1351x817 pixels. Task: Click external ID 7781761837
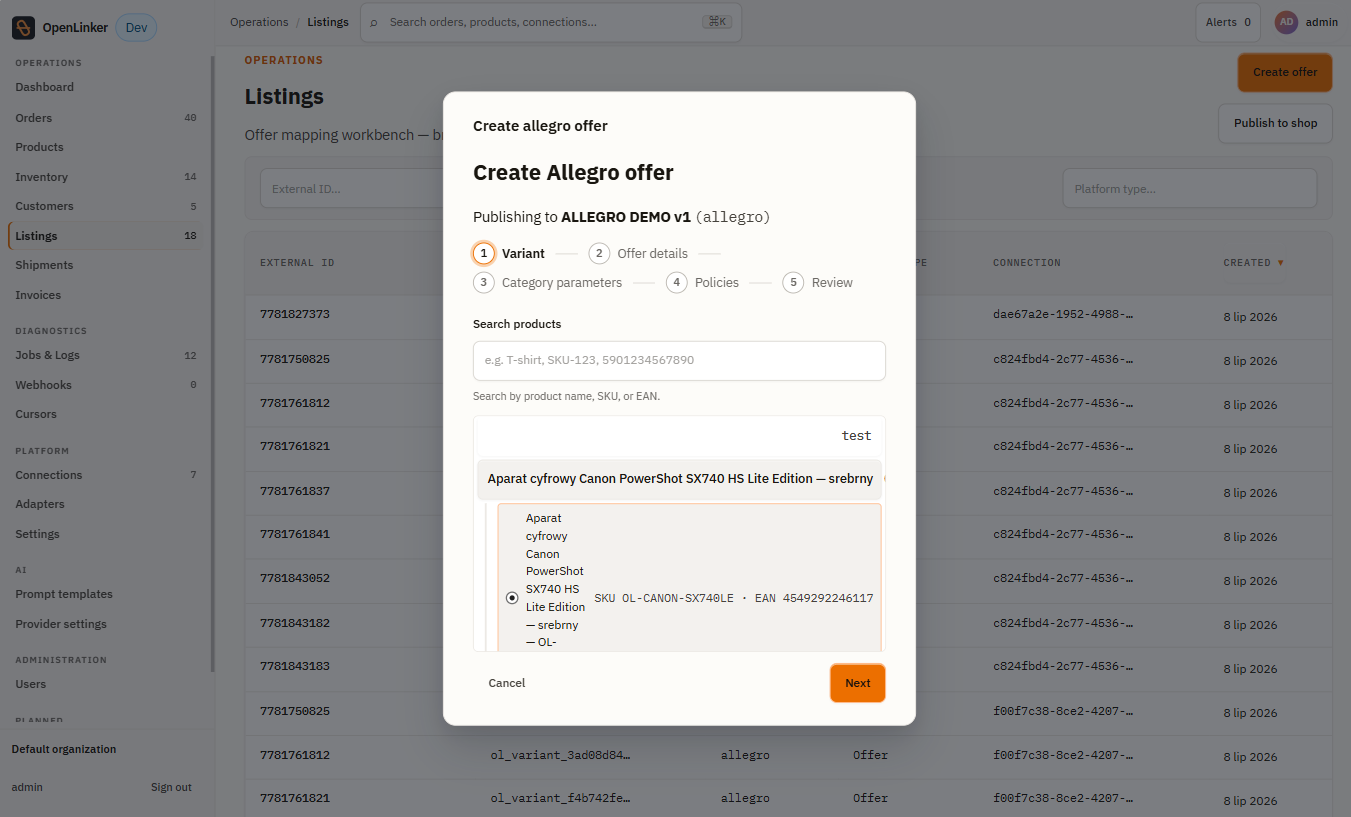[x=295, y=490]
